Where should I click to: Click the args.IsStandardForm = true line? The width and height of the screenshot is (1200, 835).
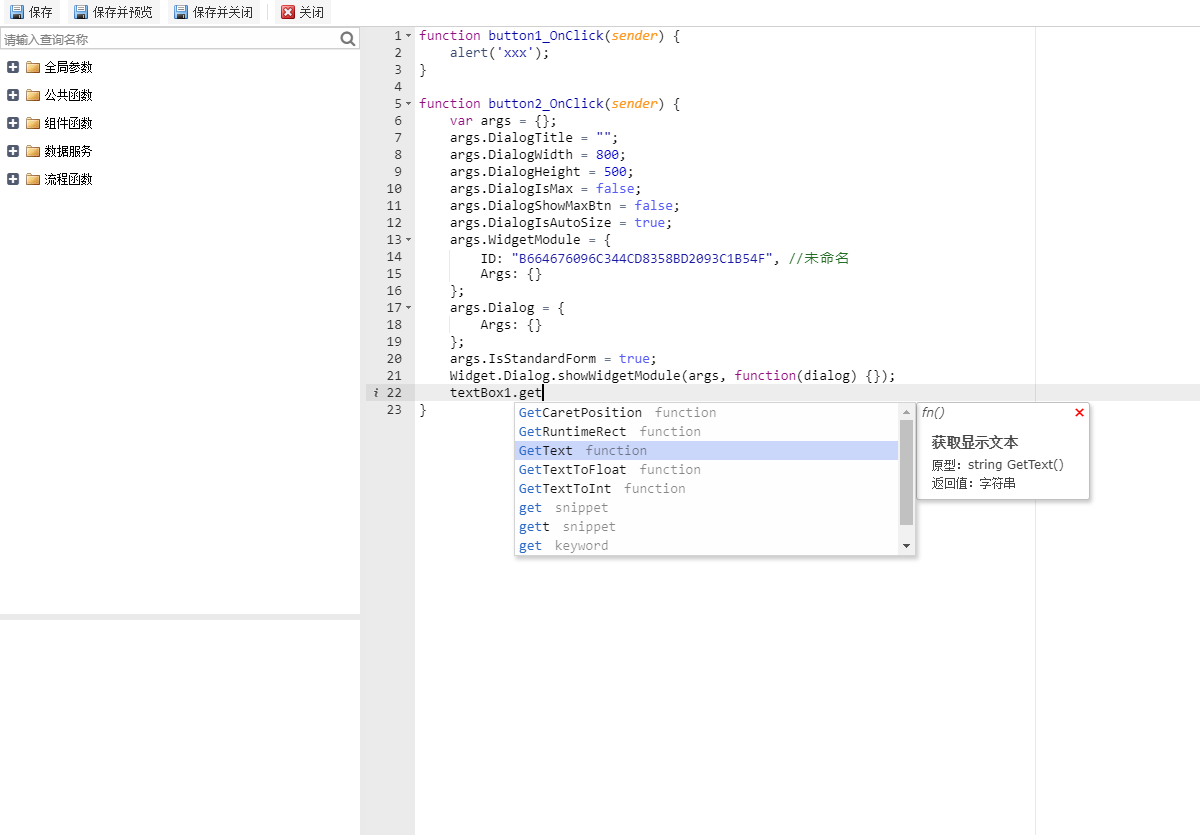[x=553, y=359]
